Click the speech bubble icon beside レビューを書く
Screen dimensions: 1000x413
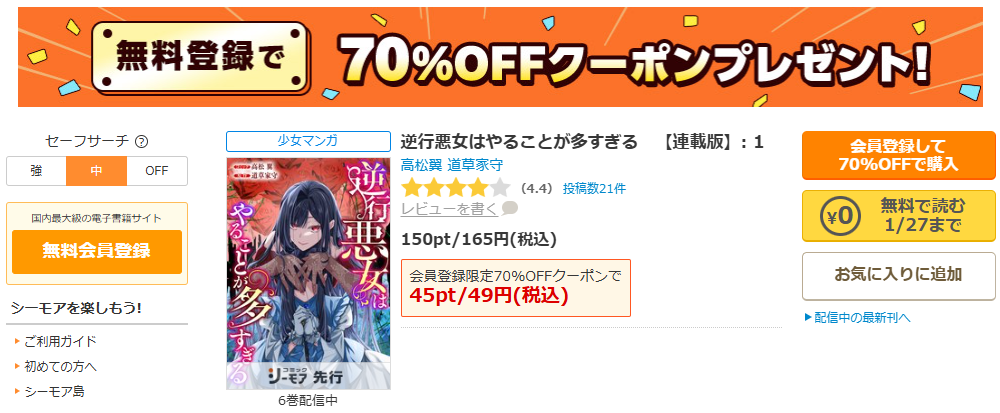pos(510,208)
